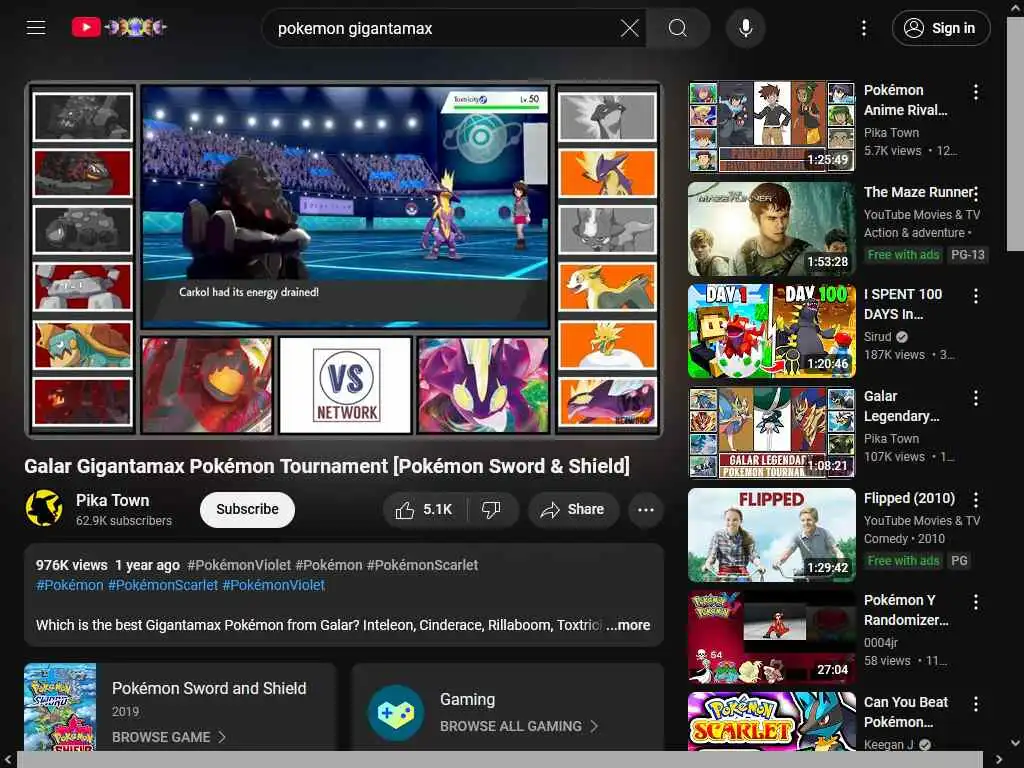Image resolution: width=1024 pixels, height=768 pixels.
Task: Click BROWSE GAME link
Action: pyautogui.click(x=168, y=737)
